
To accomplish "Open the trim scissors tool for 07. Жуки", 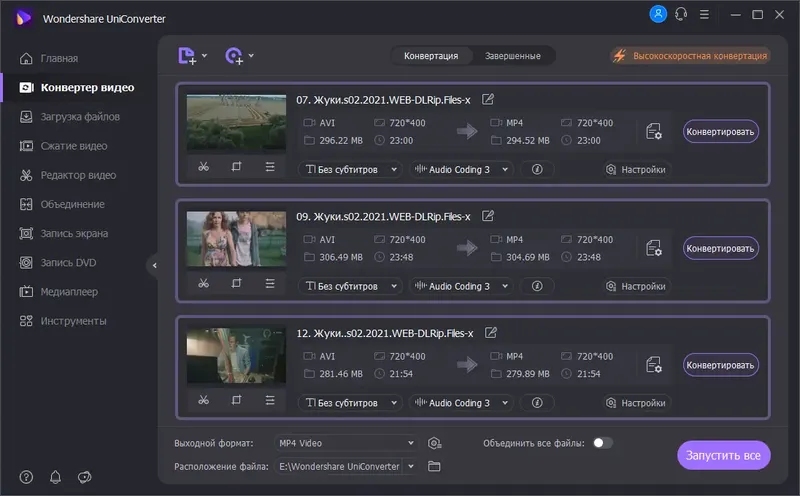I will [x=204, y=167].
